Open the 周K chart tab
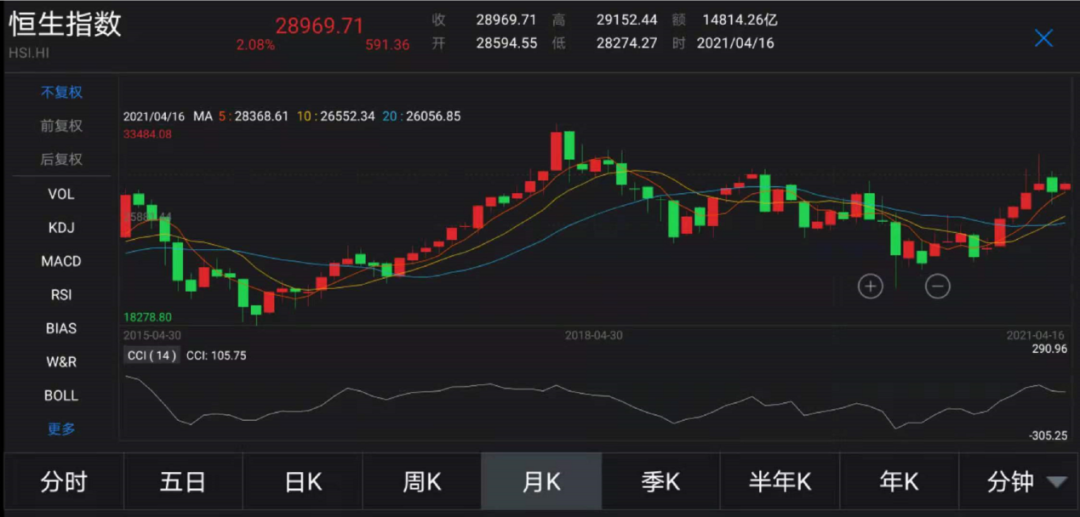The image size is (1080, 517). (422, 482)
